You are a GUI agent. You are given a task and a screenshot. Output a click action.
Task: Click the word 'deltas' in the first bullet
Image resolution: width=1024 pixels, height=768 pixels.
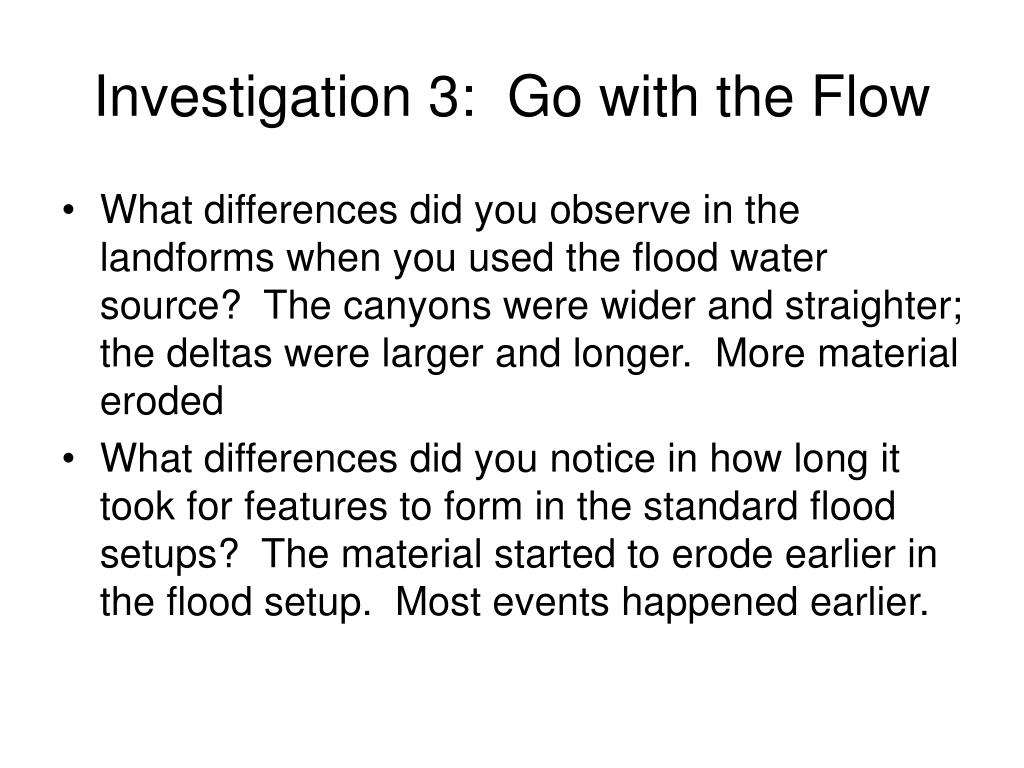(x=219, y=353)
